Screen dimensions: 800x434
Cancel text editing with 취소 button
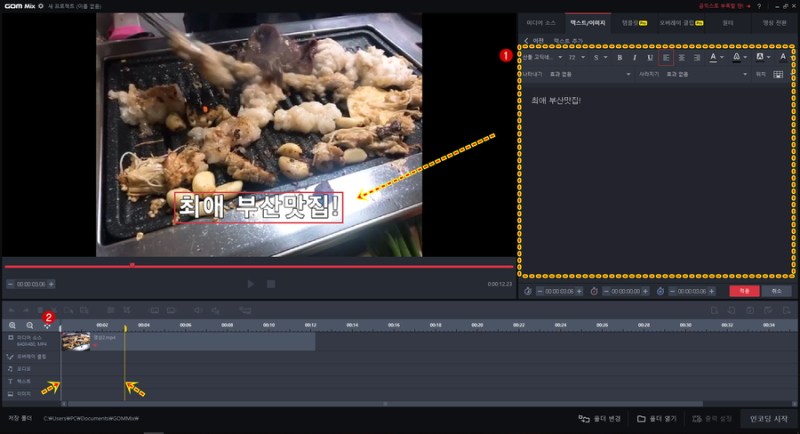point(776,291)
